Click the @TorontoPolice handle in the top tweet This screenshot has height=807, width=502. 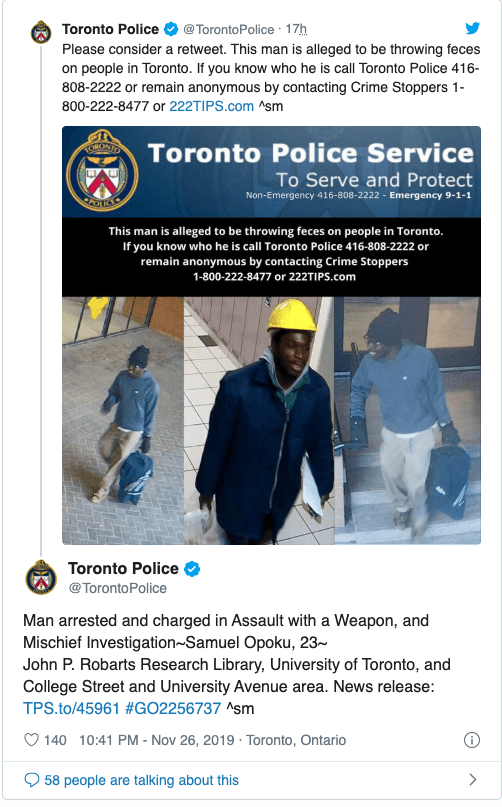pyautogui.click(x=229, y=29)
